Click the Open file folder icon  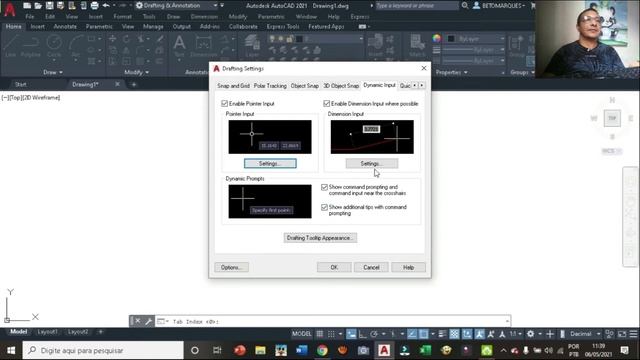tap(38, 6)
